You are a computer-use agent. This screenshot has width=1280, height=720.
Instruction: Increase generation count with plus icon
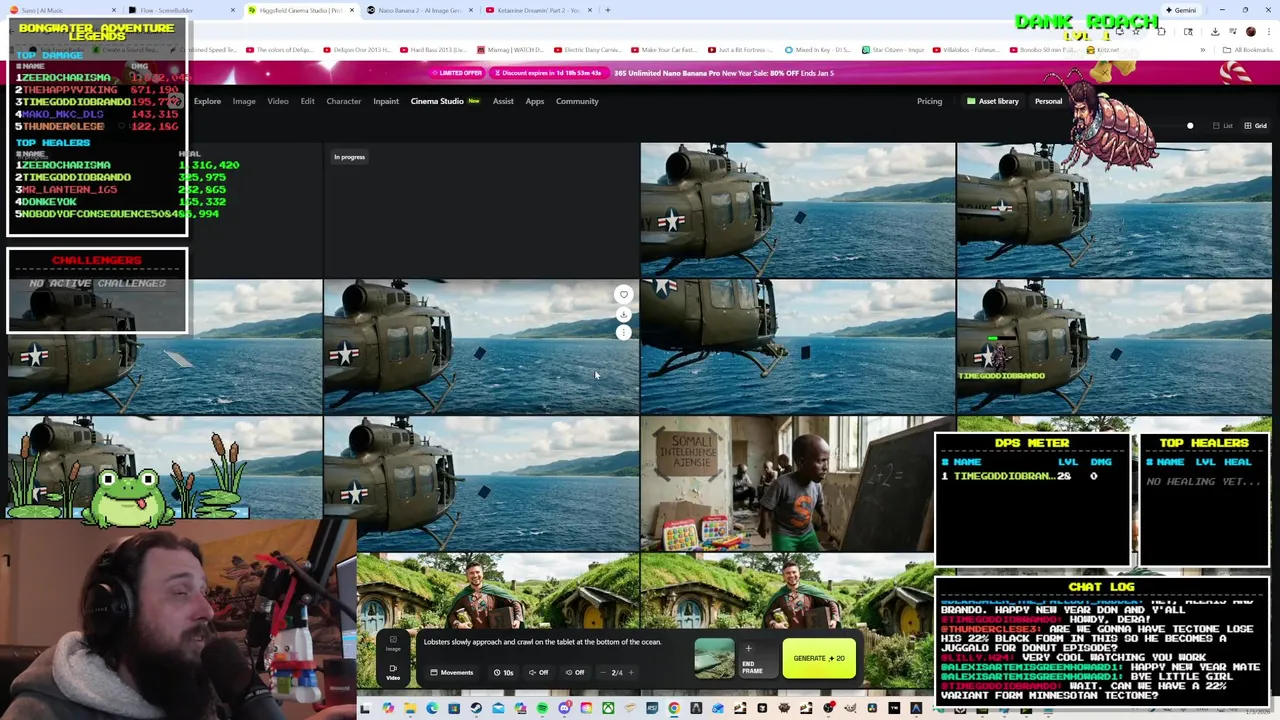pyautogui.click(x=630, y=672)
